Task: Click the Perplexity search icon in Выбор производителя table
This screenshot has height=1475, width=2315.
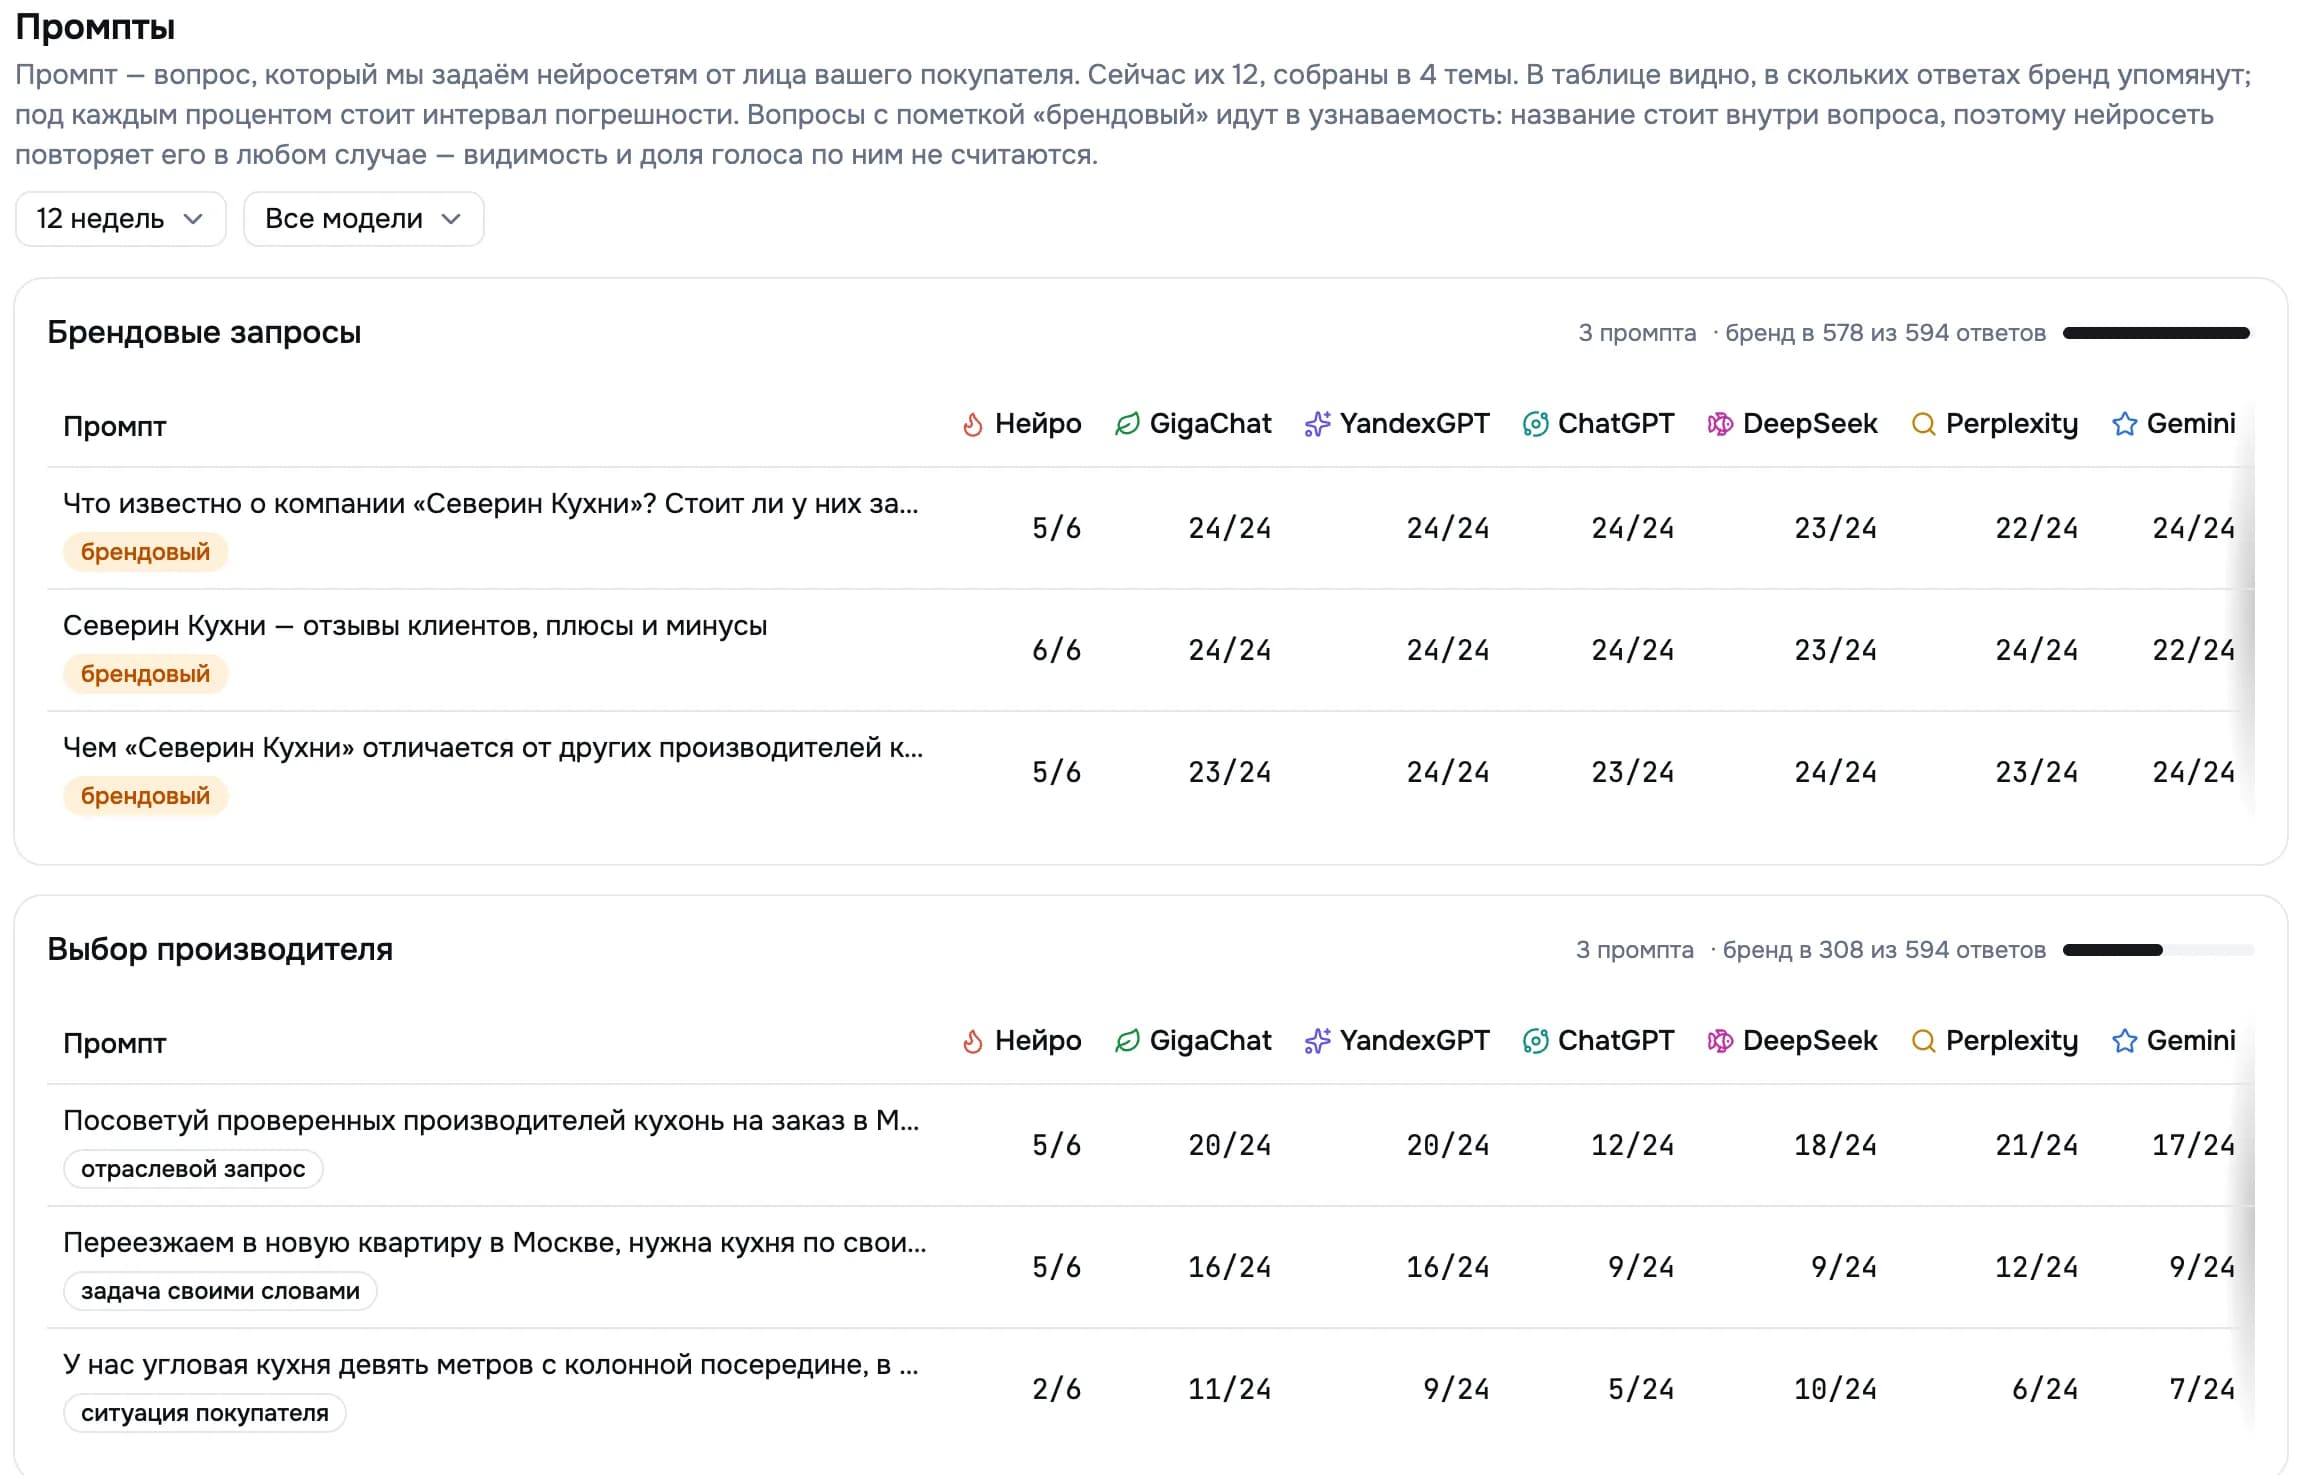Action: [1923, 1042]
